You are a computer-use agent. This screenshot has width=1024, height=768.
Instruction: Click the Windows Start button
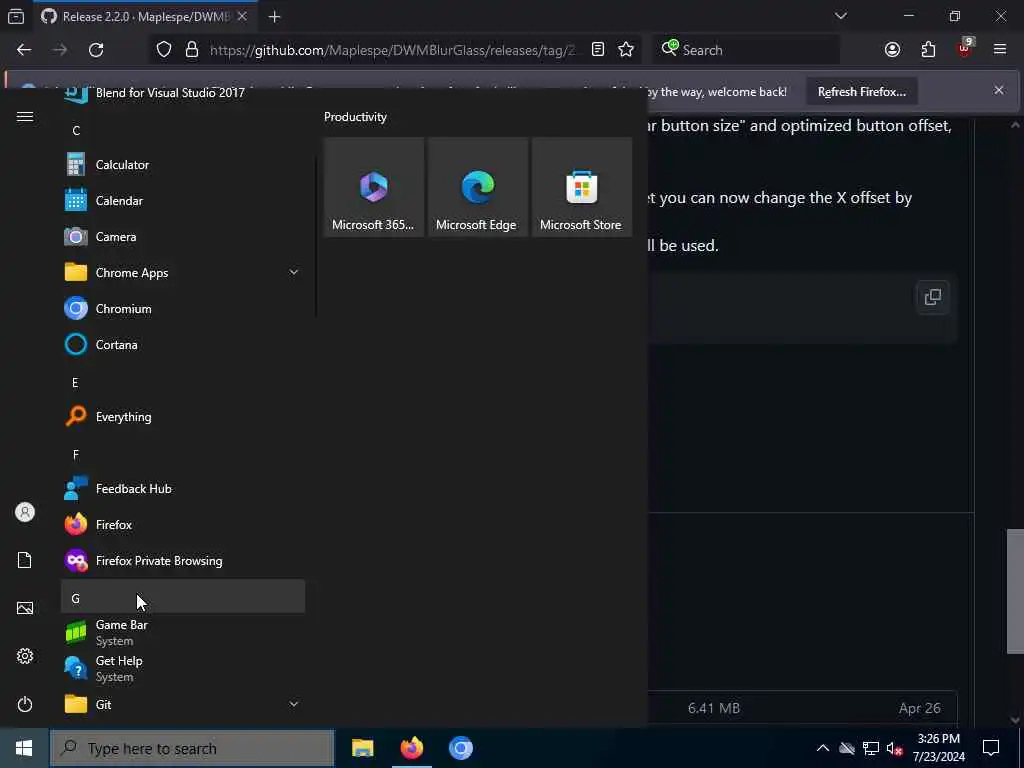pos(24,748)
